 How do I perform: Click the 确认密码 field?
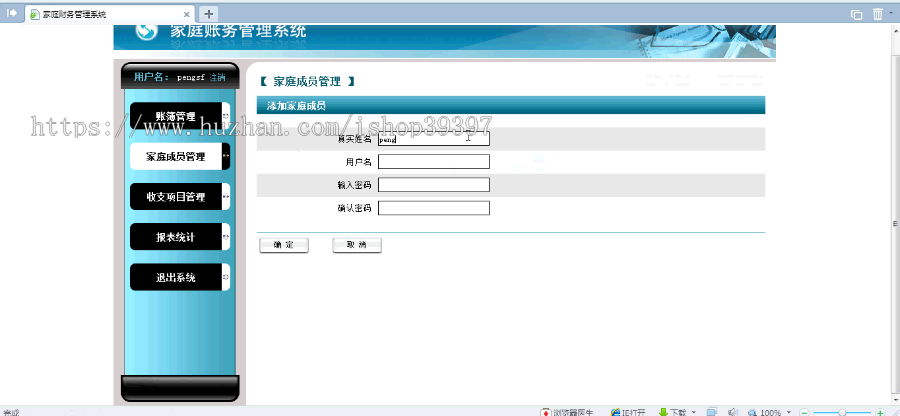click(x=434, y=208)
